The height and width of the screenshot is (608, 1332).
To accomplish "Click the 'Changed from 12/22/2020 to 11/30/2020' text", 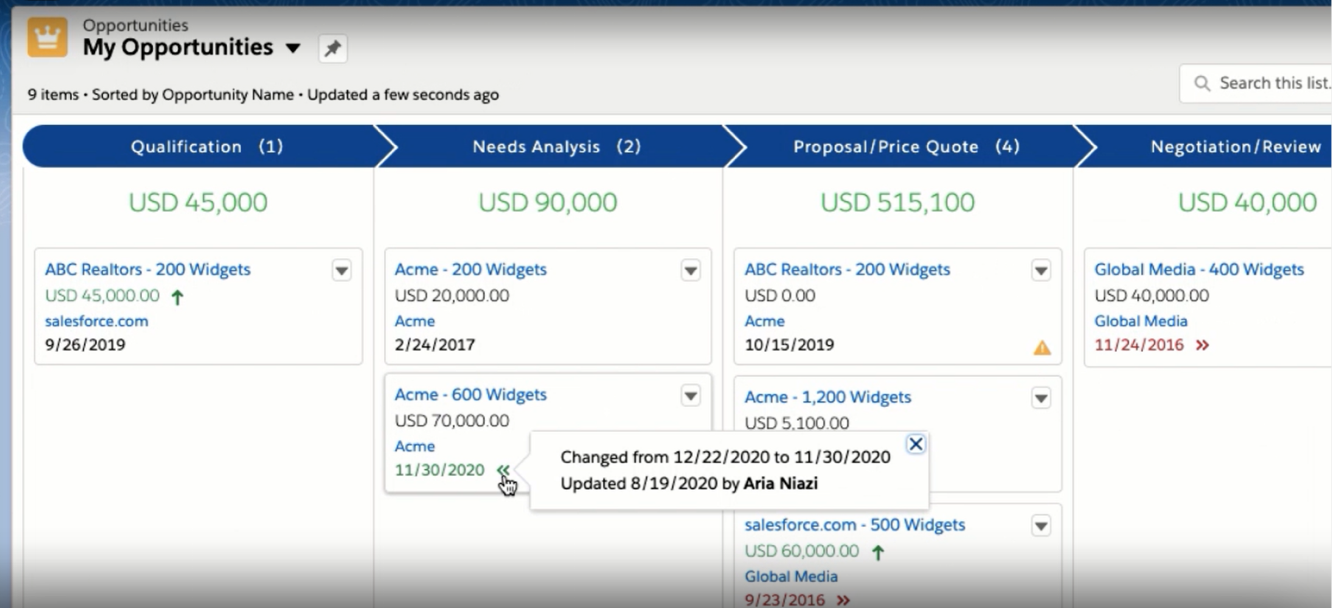I will (725, 458).
